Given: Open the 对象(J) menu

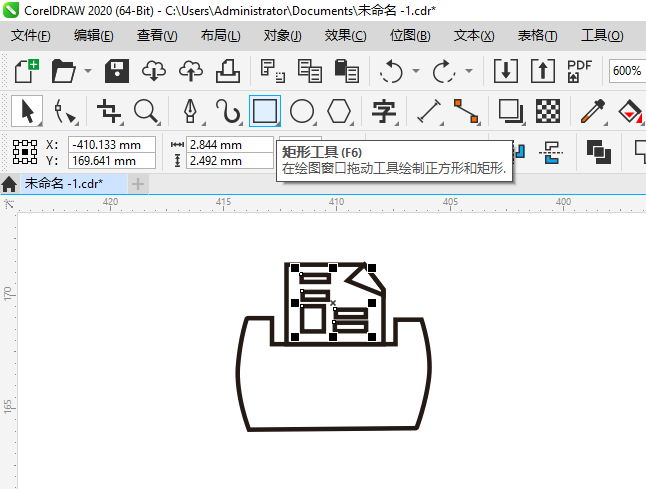Looking at the screenshot, I should [283, 36].
